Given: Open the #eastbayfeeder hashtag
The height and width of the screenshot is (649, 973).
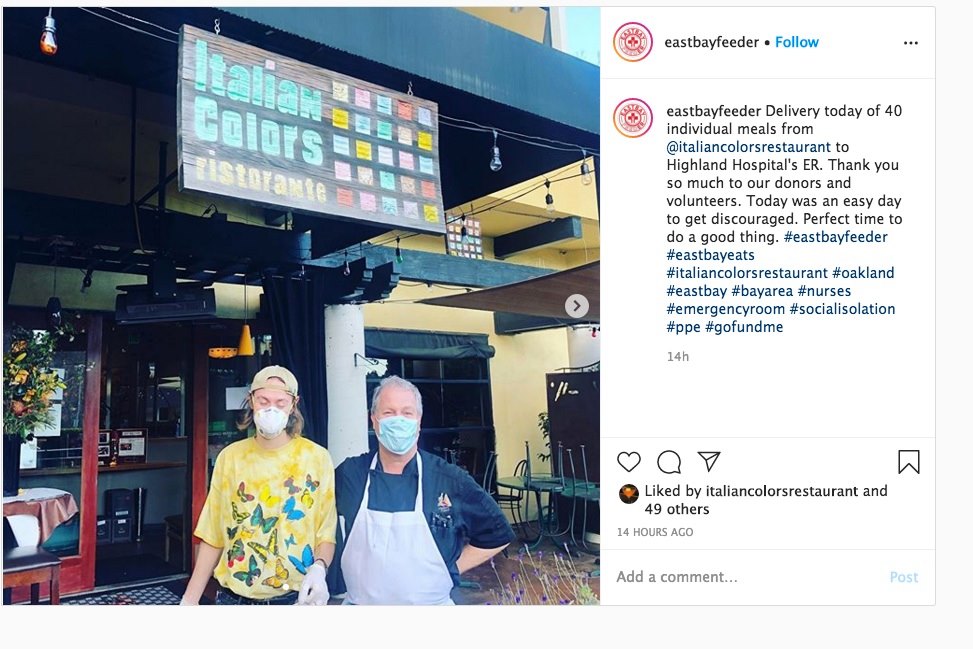Looking at the screenshot, I should point(836,237).
